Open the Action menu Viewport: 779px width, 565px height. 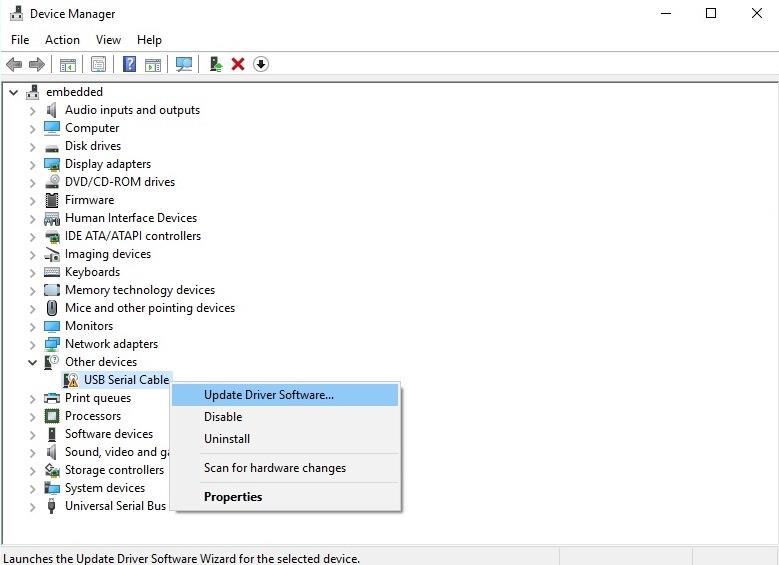click(62, 40)
